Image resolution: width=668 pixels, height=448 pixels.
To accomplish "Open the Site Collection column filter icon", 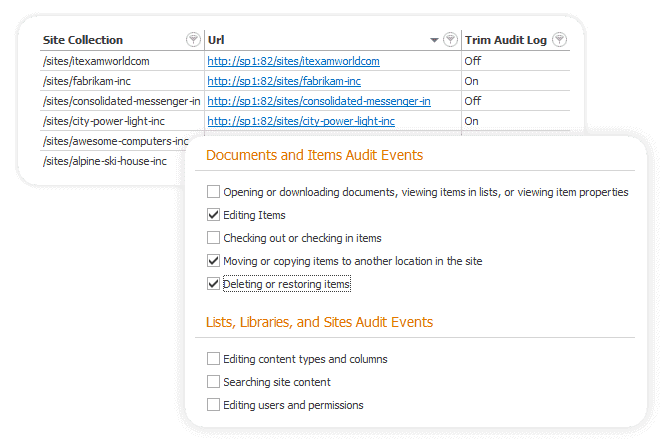I will 192,40.
